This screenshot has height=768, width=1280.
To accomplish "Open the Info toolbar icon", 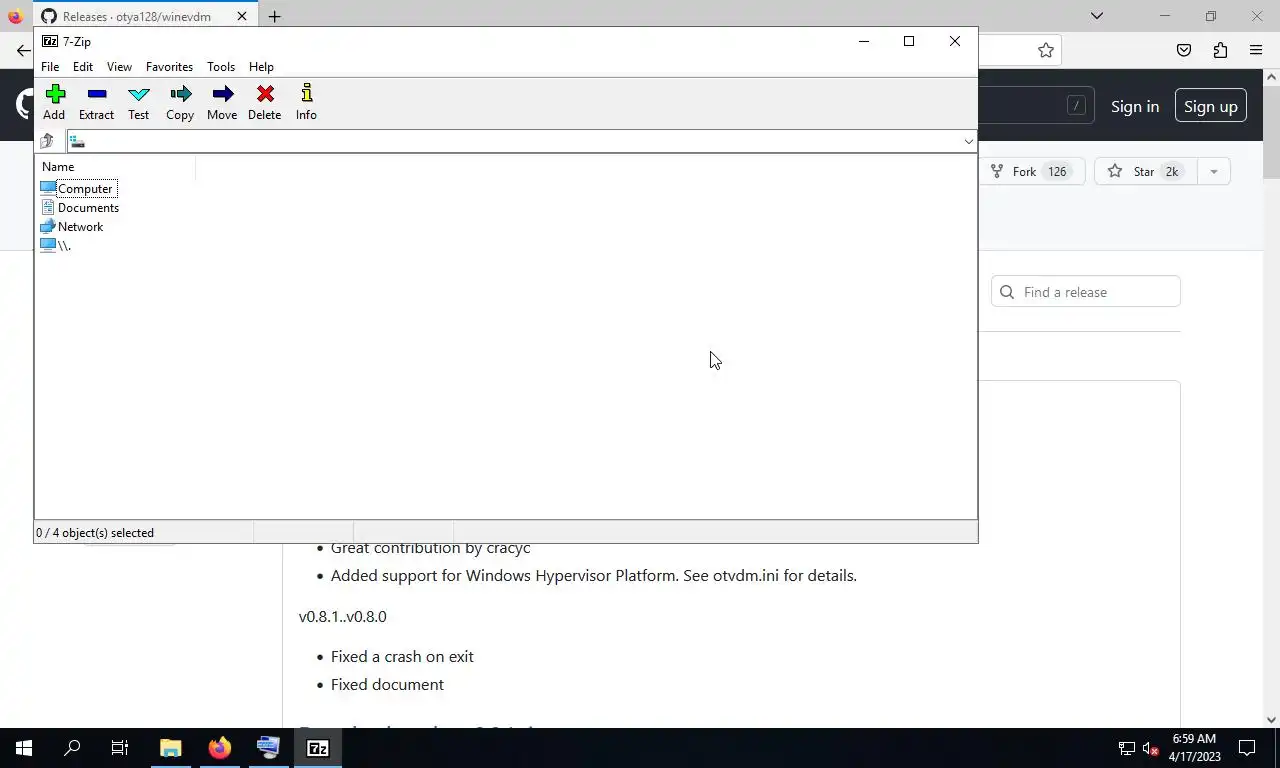I will [306, 102].
